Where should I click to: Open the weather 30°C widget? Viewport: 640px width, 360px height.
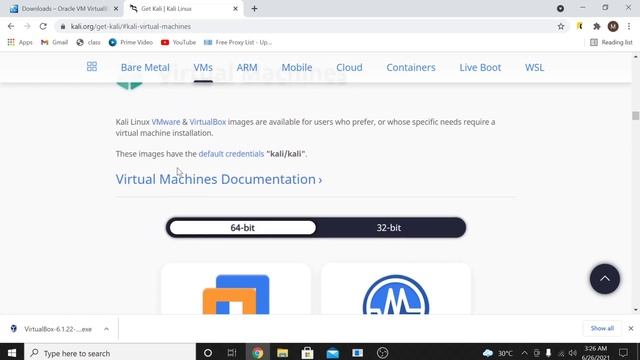pos(497,353)
